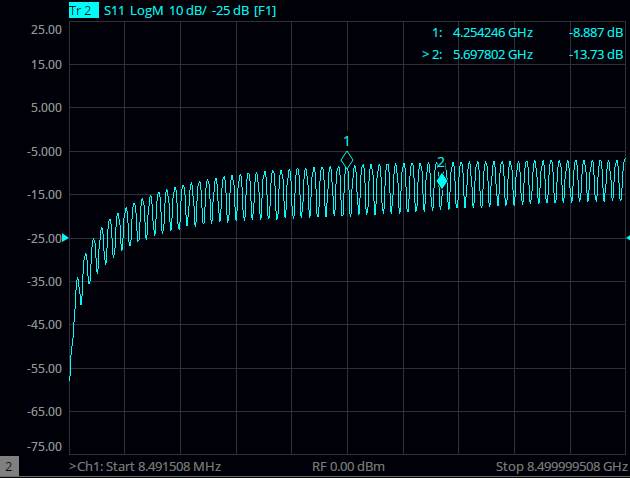The width and height of the screenshot is (630, 478).
Task: Click the [F1] indicator in trace header
Action: coord(265,10)
